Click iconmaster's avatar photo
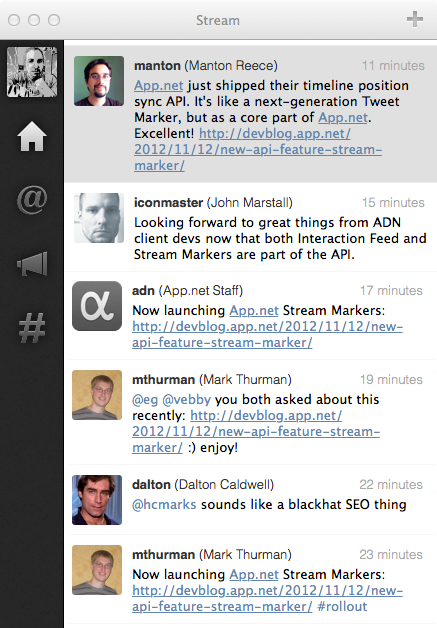The height and width of the screenshot is (628, 437). pyautogui.click(x=99, y=218)
